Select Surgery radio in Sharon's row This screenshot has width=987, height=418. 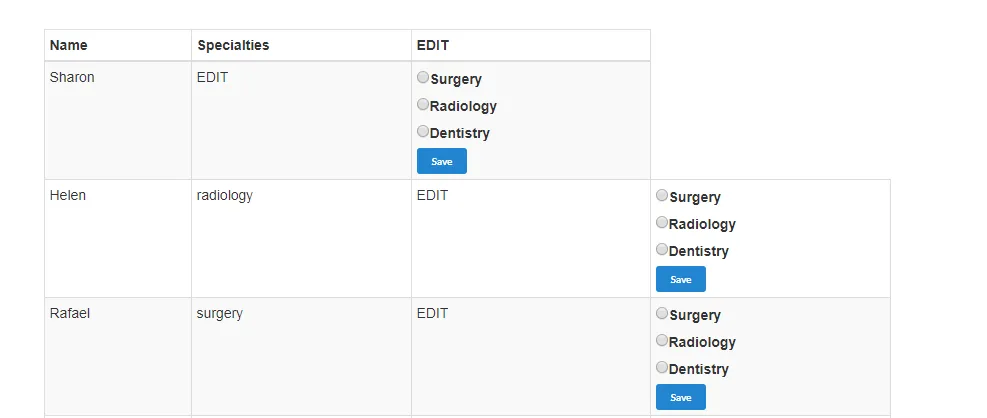click(423, 78)
